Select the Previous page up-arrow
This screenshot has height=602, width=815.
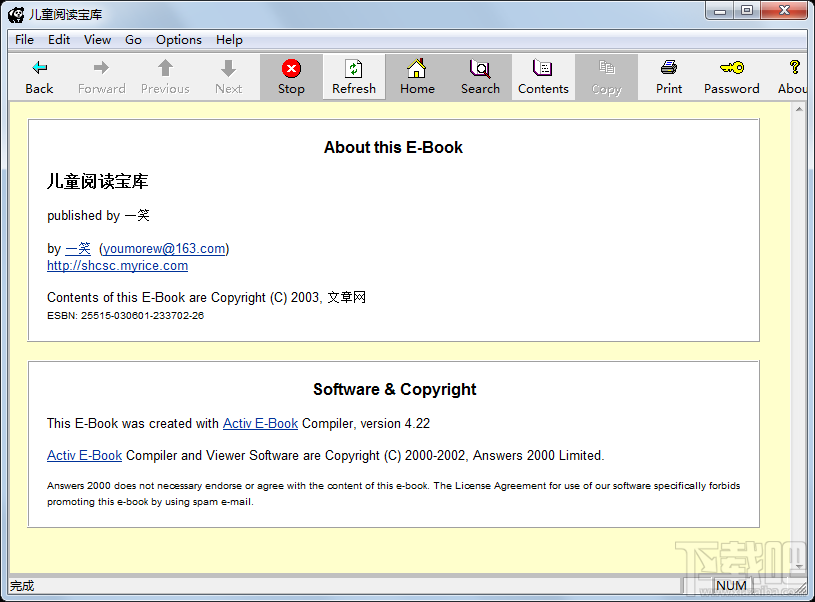coord(165,77)
